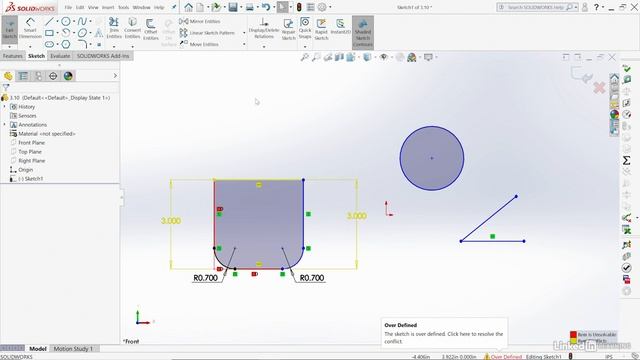
Task: Expand the Quick Snaps dropdown arrow
Action: click(x=305, y=46)
